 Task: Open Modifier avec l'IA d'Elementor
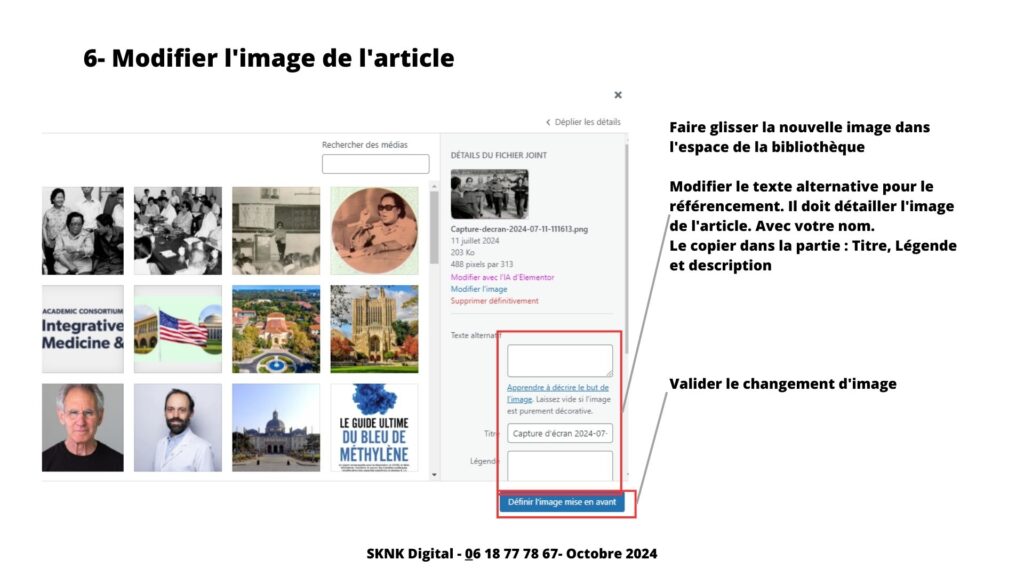[x=502, y=277]
